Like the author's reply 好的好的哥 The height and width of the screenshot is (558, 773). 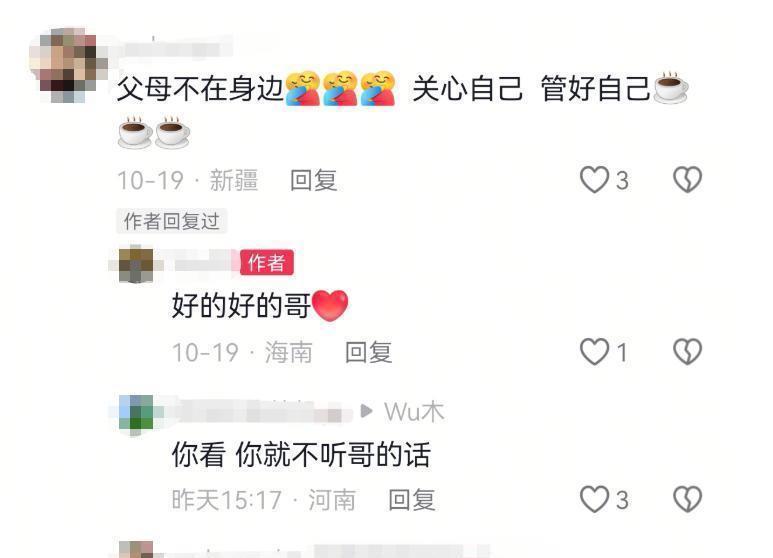point(595,351)
